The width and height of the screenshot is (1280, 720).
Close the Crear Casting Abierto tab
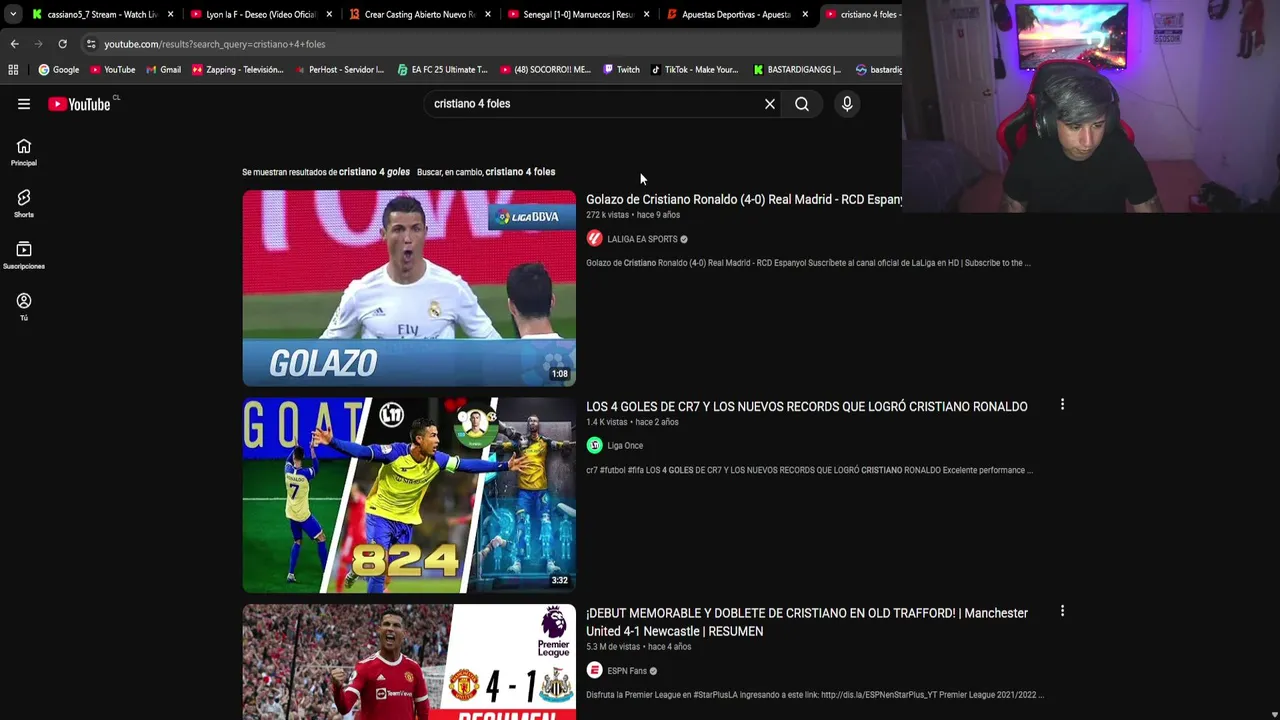(488, 14)
